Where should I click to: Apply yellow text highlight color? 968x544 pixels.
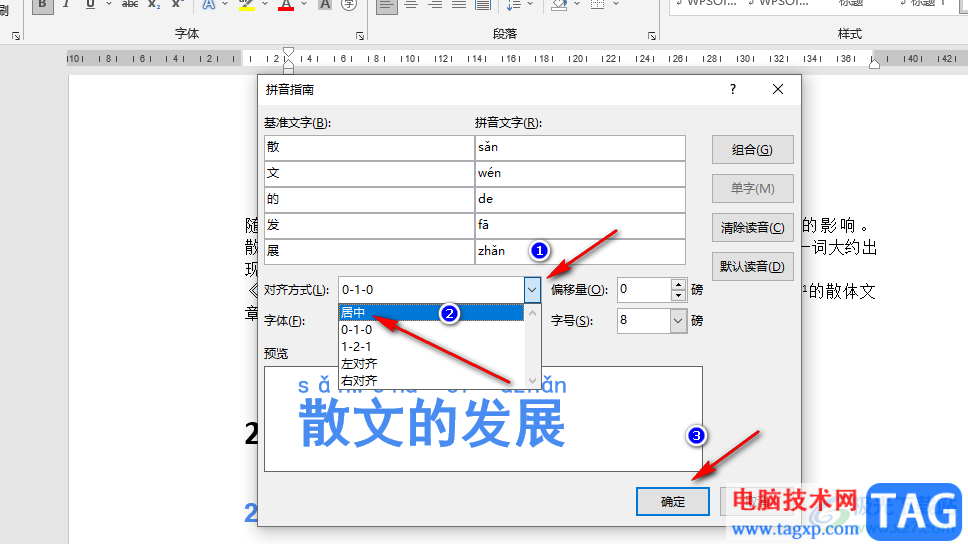(247, 5)
